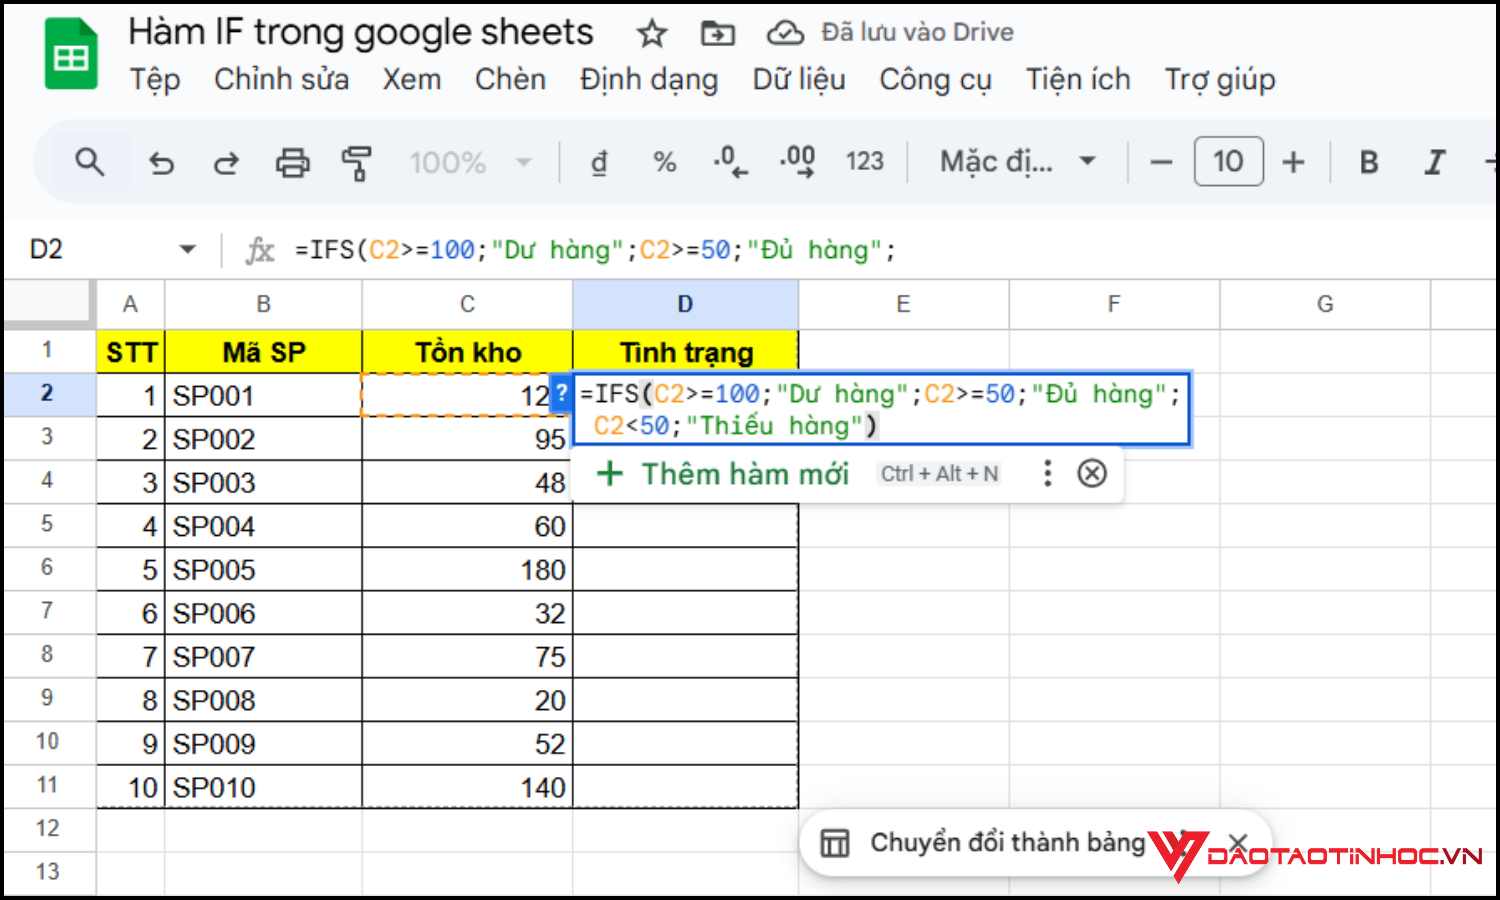Click the Tồn kho header cell

pyautogui.click(x=467, y=352)
